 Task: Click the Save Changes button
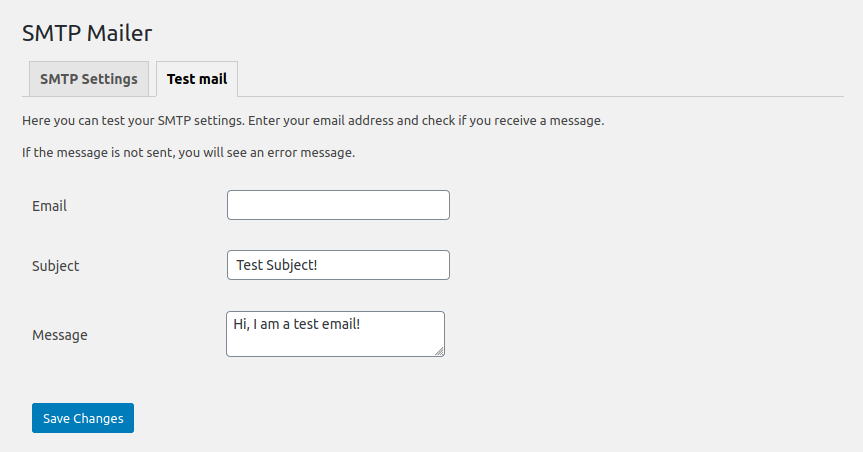[83, 418]
